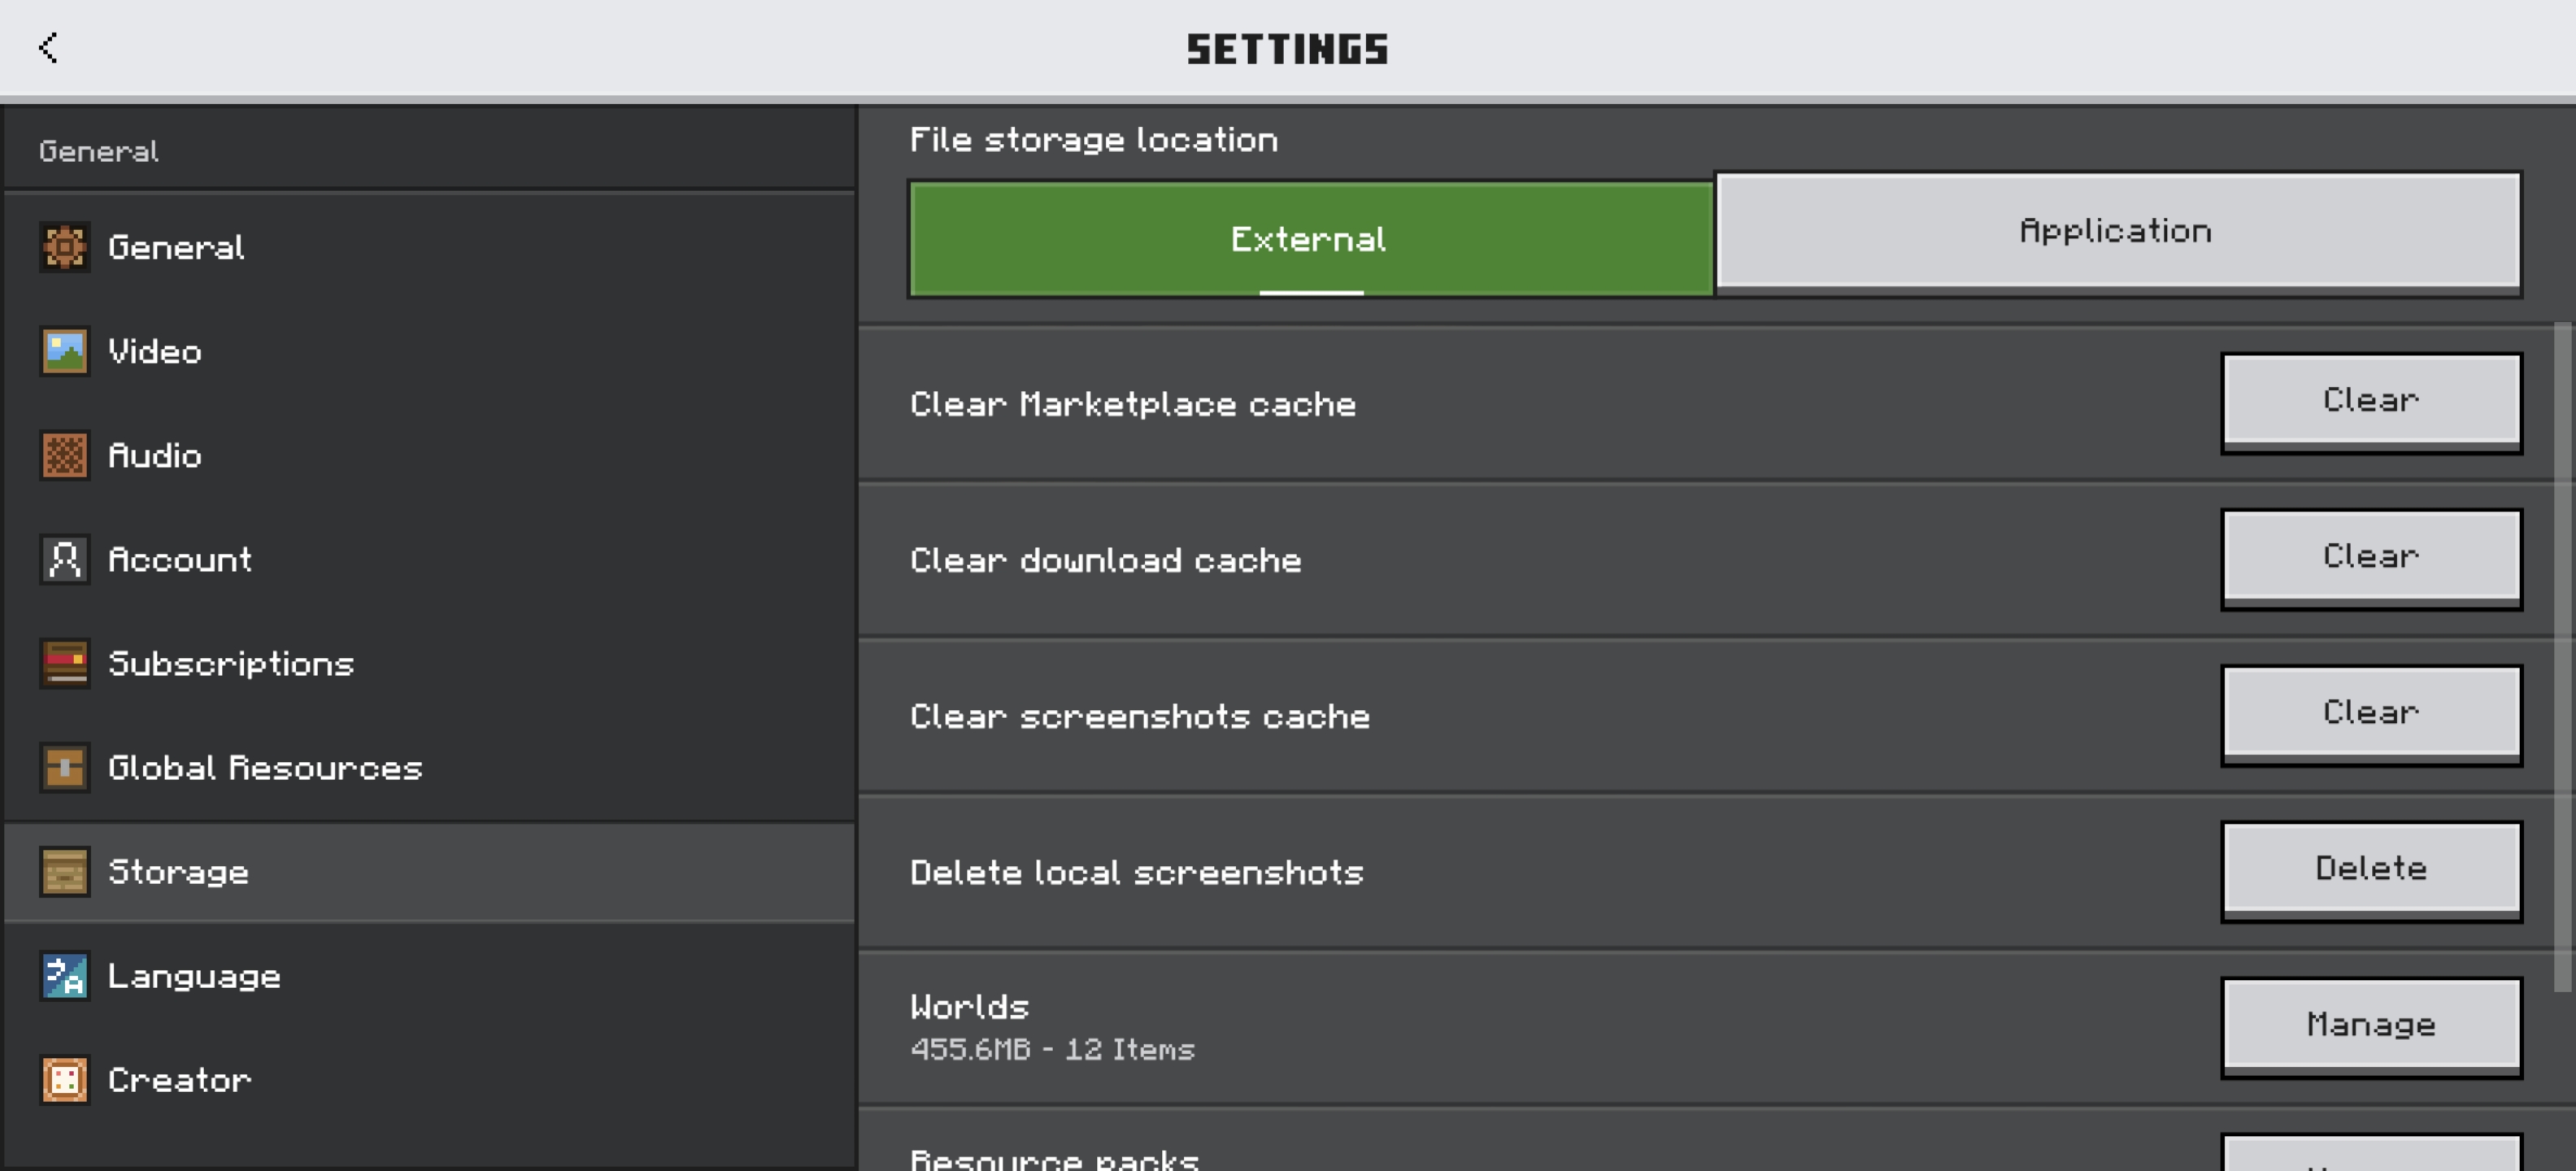Click the General gear icon in sidebar

pos(65,247)
